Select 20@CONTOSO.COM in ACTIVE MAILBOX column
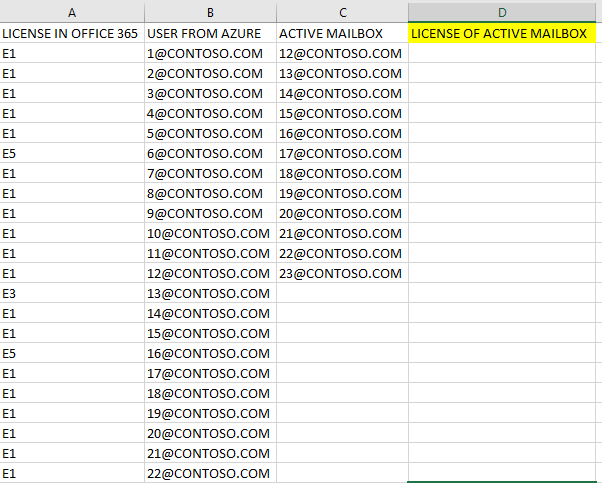This screenshot has height=483, width=602. pos(342,213)
